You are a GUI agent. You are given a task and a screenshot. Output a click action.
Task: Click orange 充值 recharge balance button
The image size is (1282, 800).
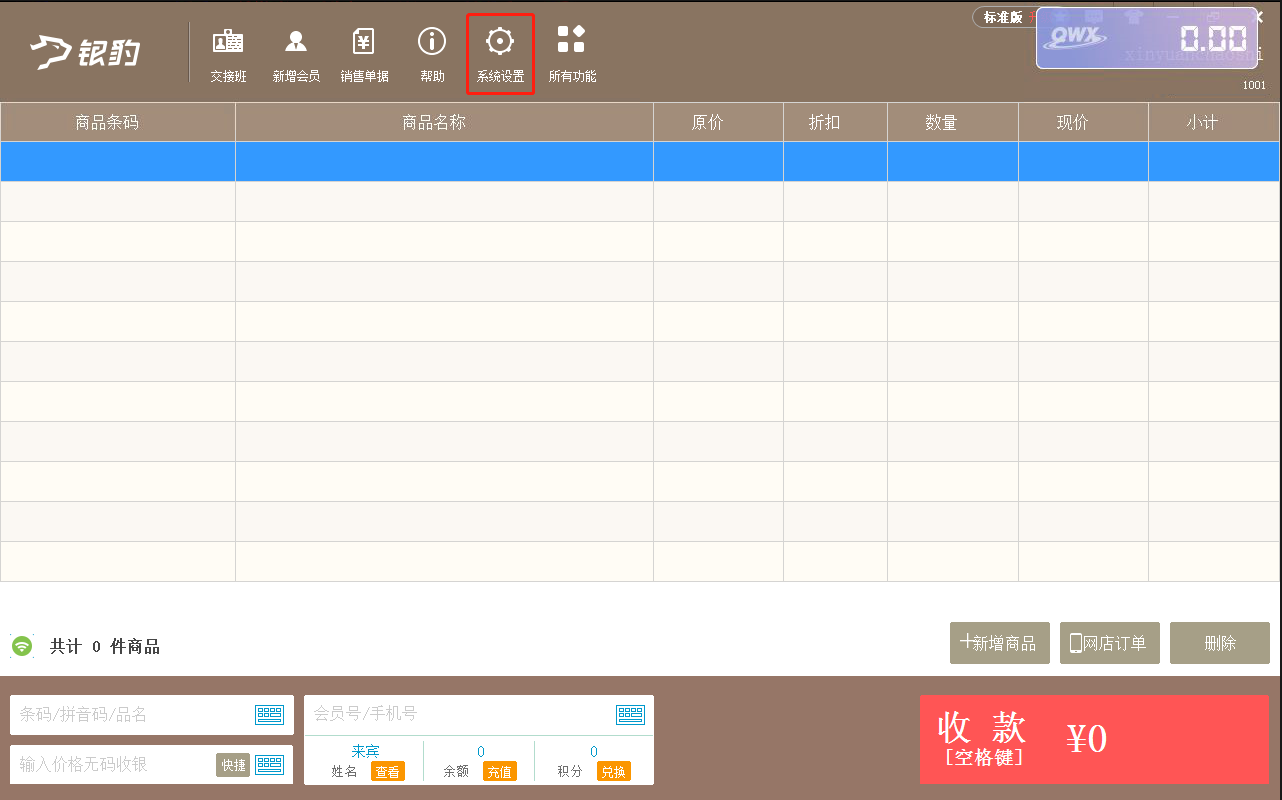(500, 772)
